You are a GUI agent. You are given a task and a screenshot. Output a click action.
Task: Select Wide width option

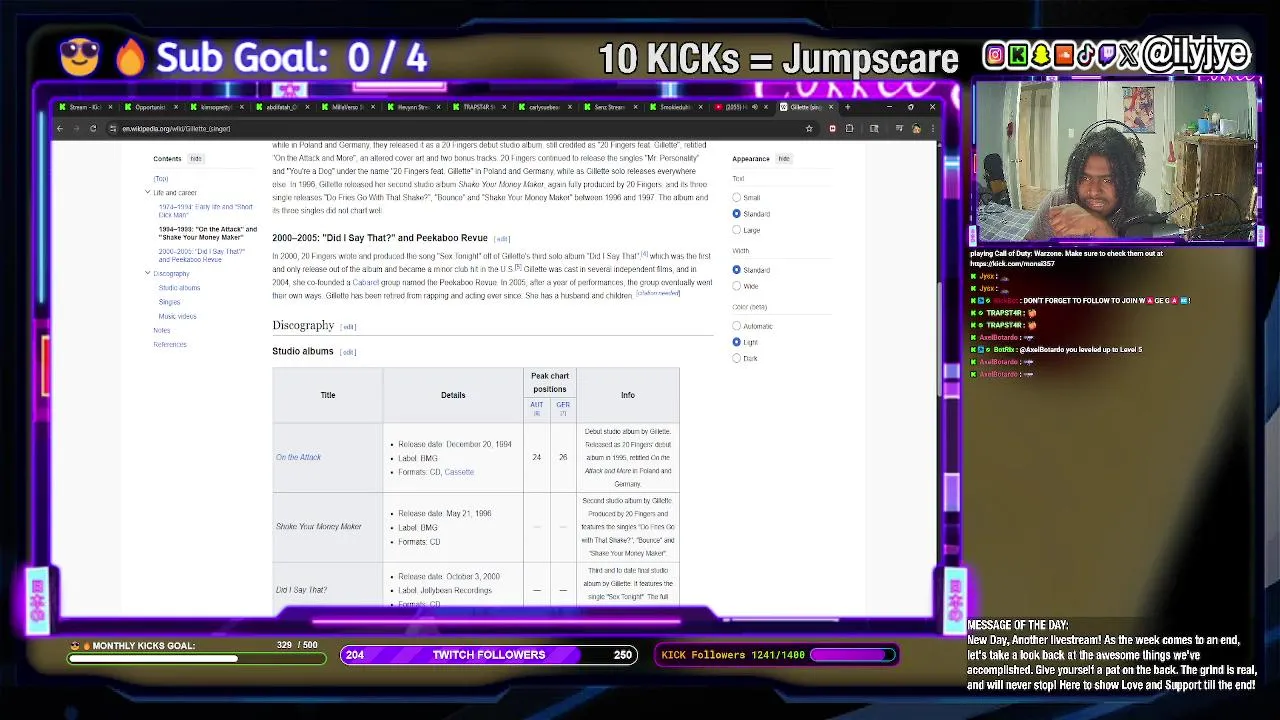737,286
